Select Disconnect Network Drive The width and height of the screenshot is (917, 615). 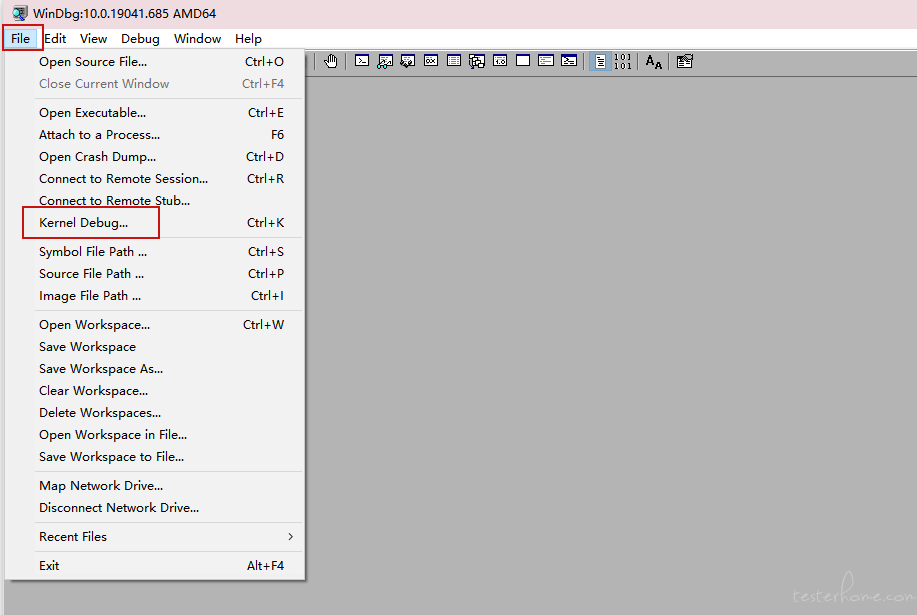155,508
